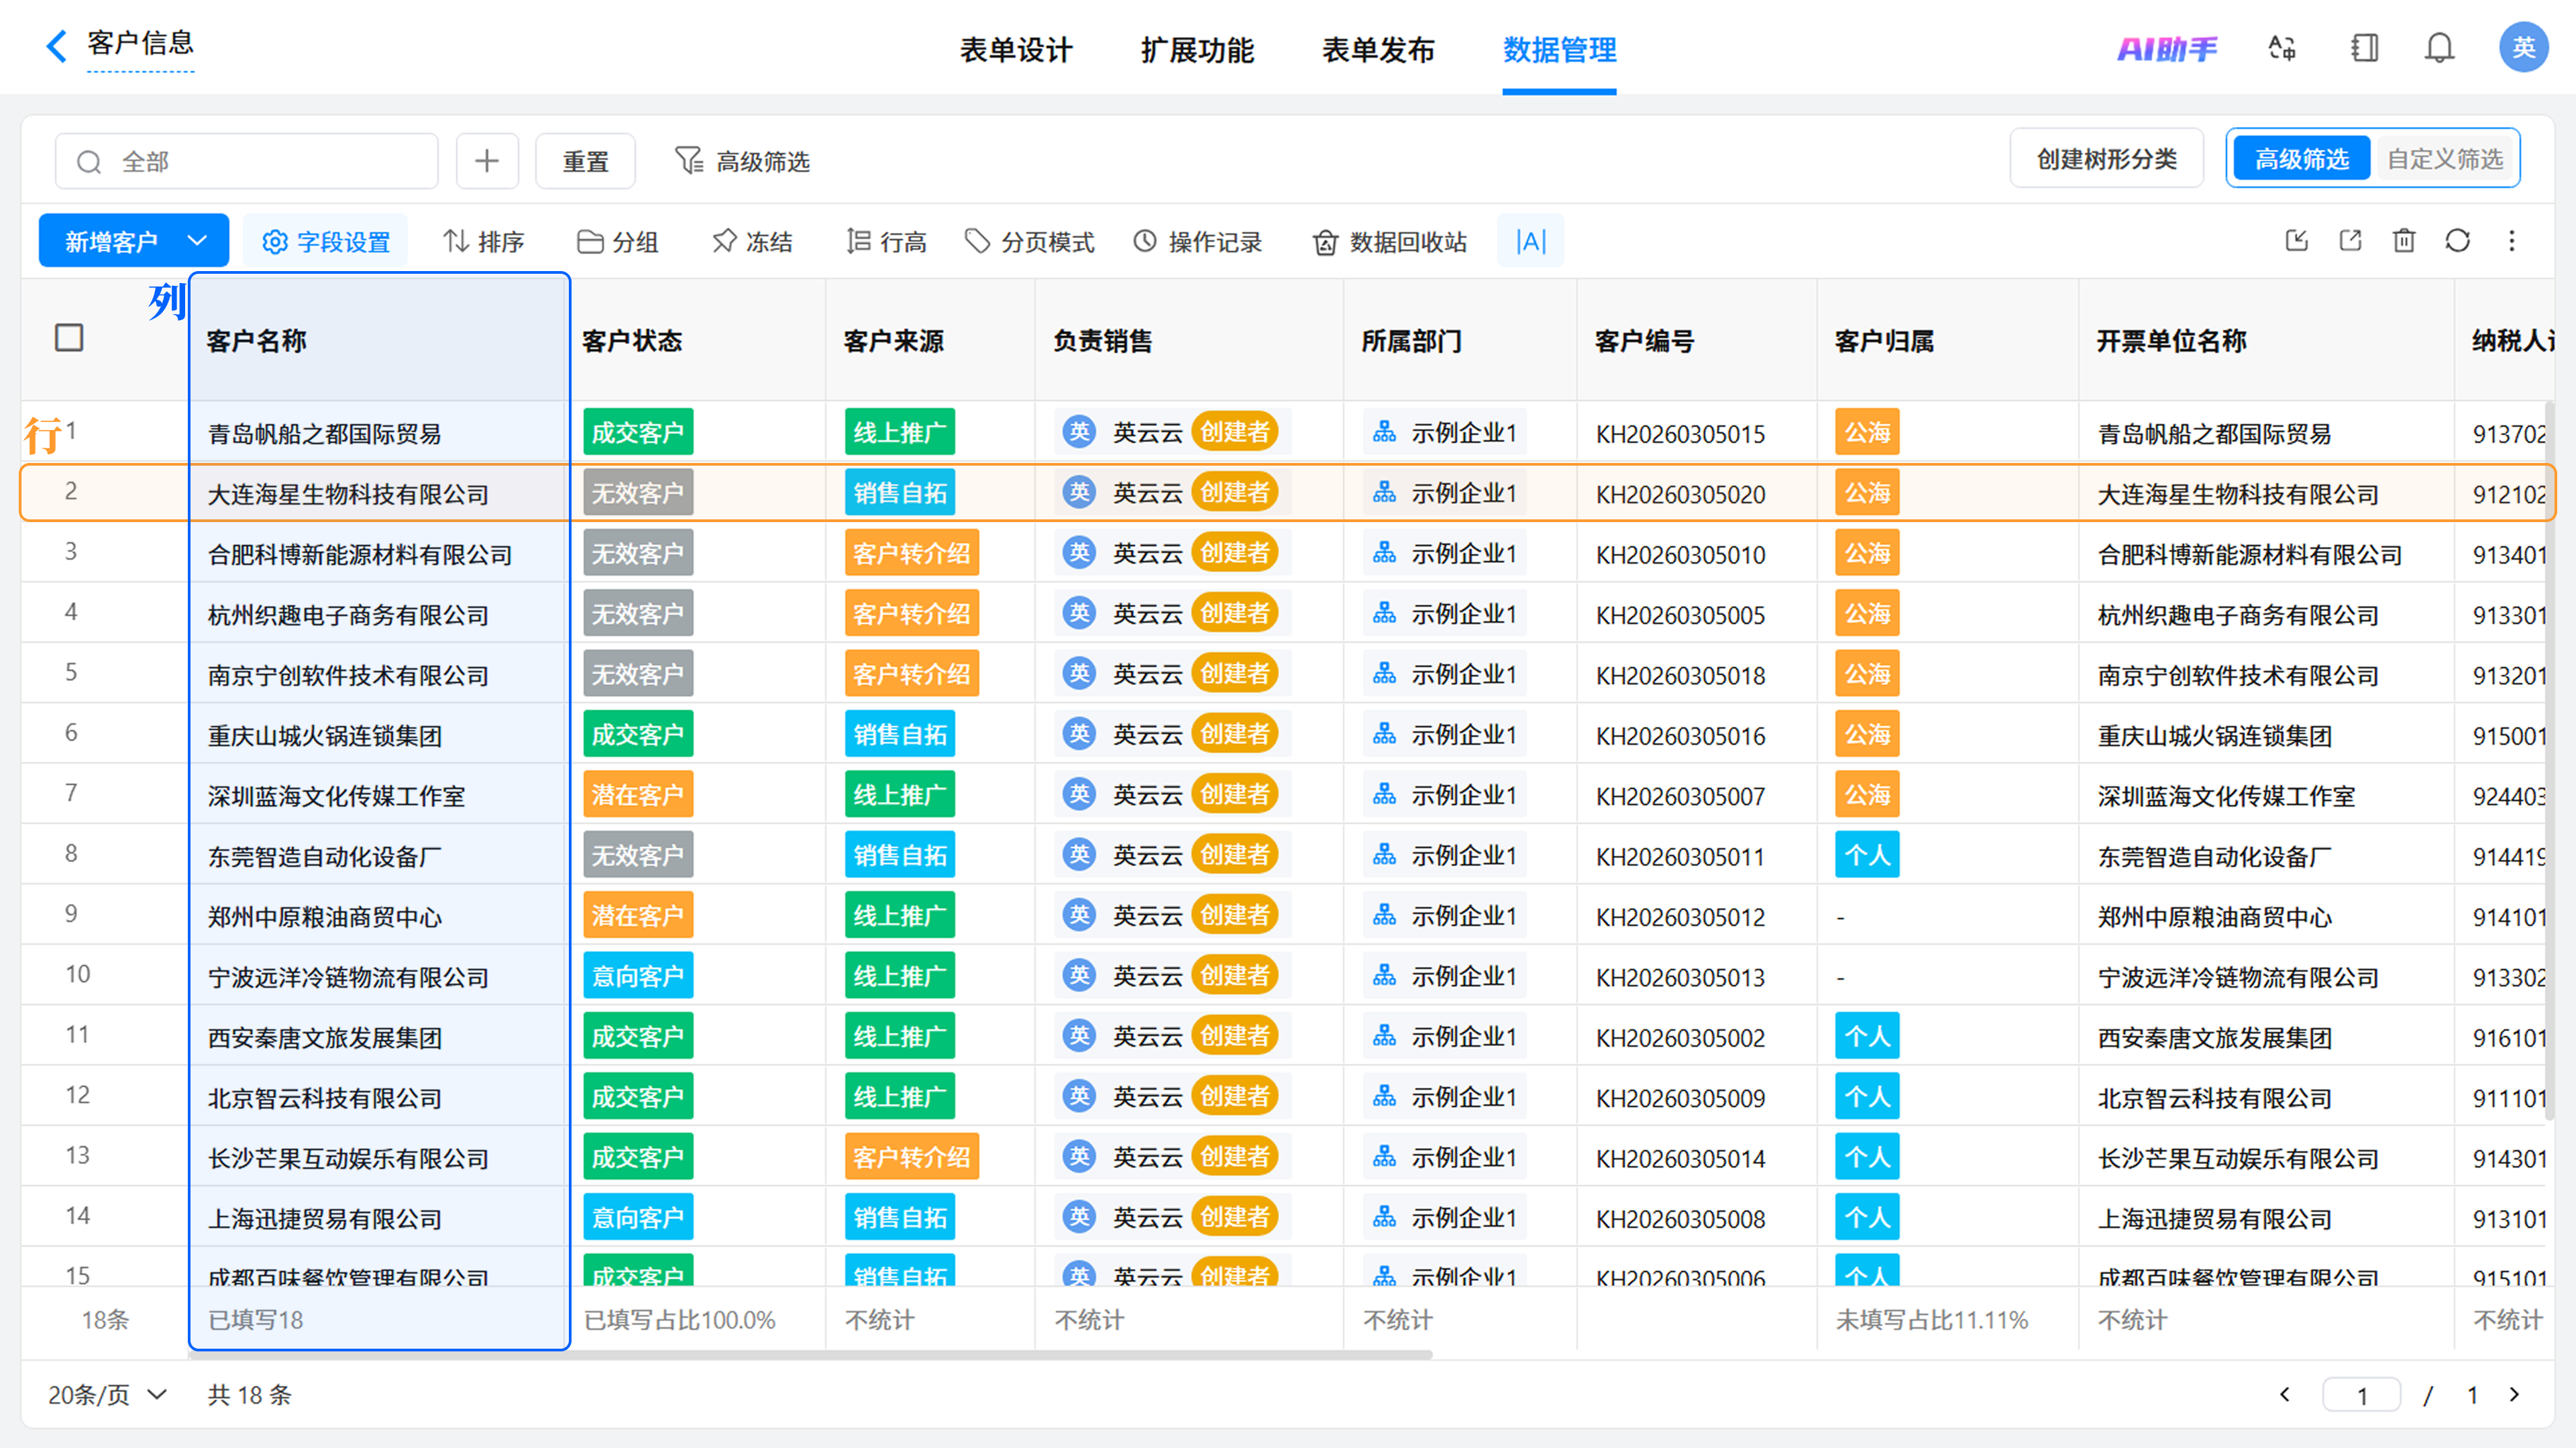Click the 开票单位名称 column header
This screenshot has height=1448, width=2576.
coord(2171,341)
